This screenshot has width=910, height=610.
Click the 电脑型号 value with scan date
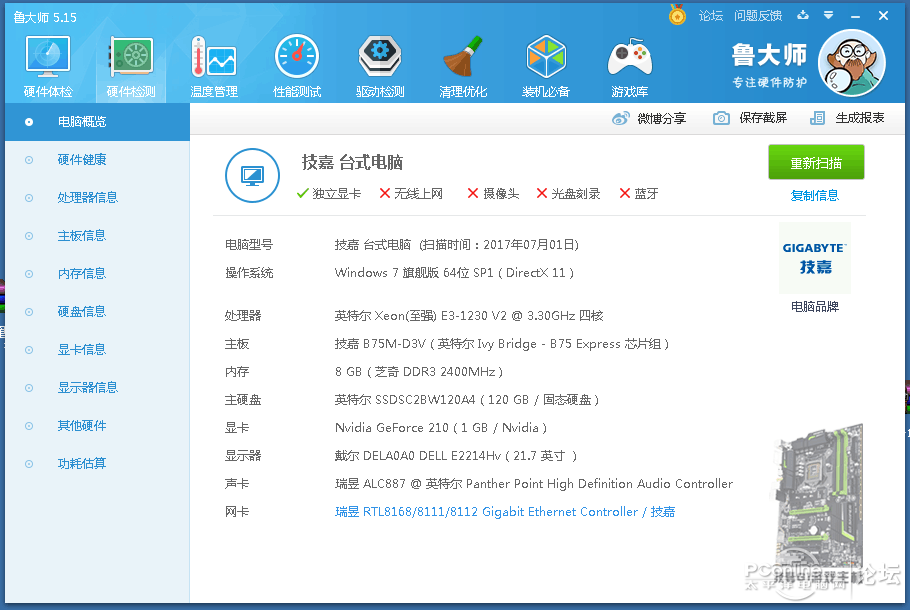point(457,245)
